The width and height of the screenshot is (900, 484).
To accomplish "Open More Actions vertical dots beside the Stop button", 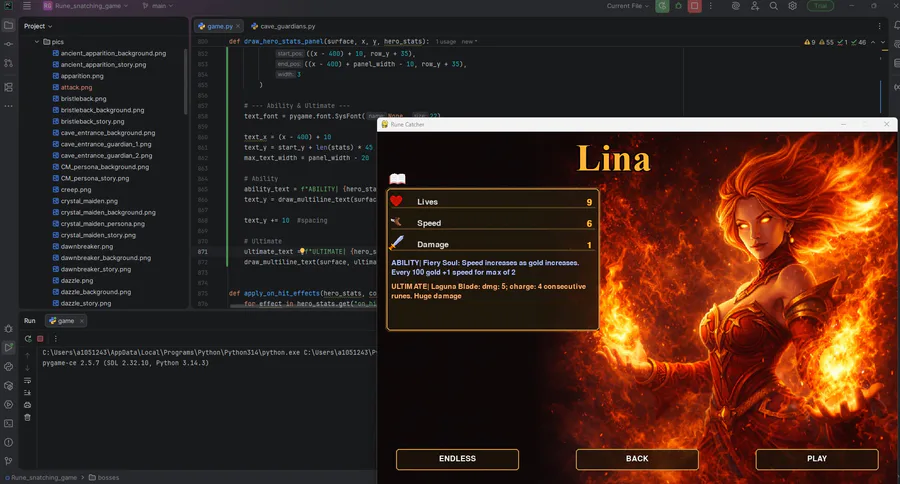I will [711, 6].
